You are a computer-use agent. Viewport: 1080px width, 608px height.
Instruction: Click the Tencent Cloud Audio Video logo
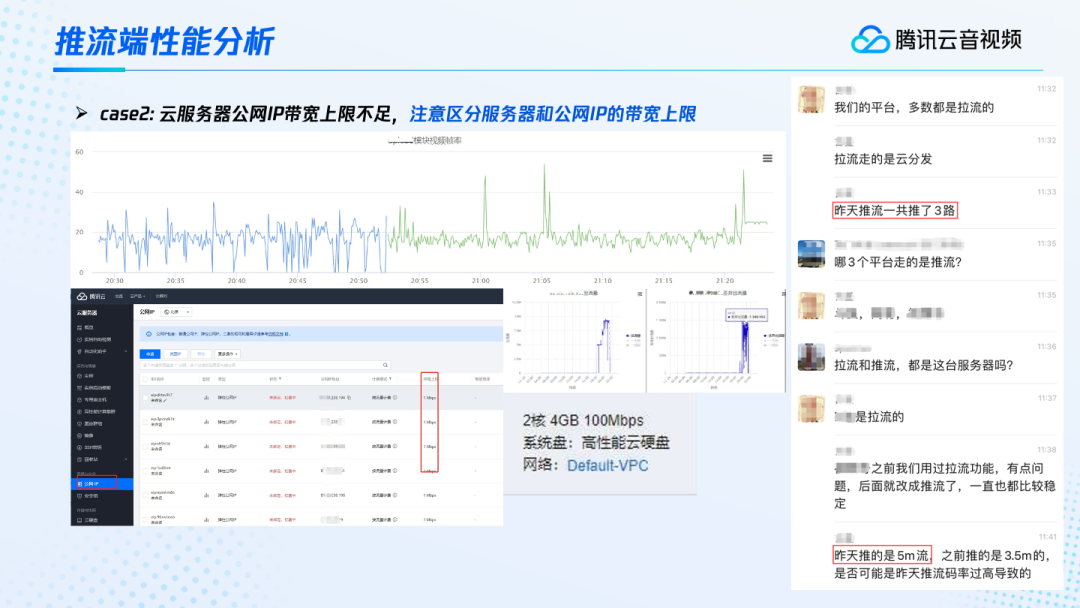pyautogui.click(x=936, y=39)
